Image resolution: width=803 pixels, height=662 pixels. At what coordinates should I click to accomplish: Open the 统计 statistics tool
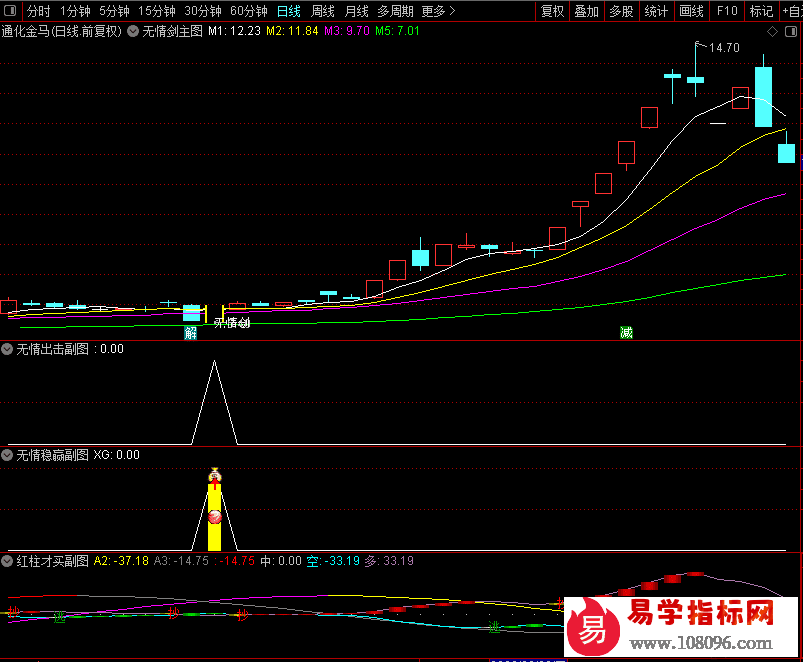click(657, 11)
